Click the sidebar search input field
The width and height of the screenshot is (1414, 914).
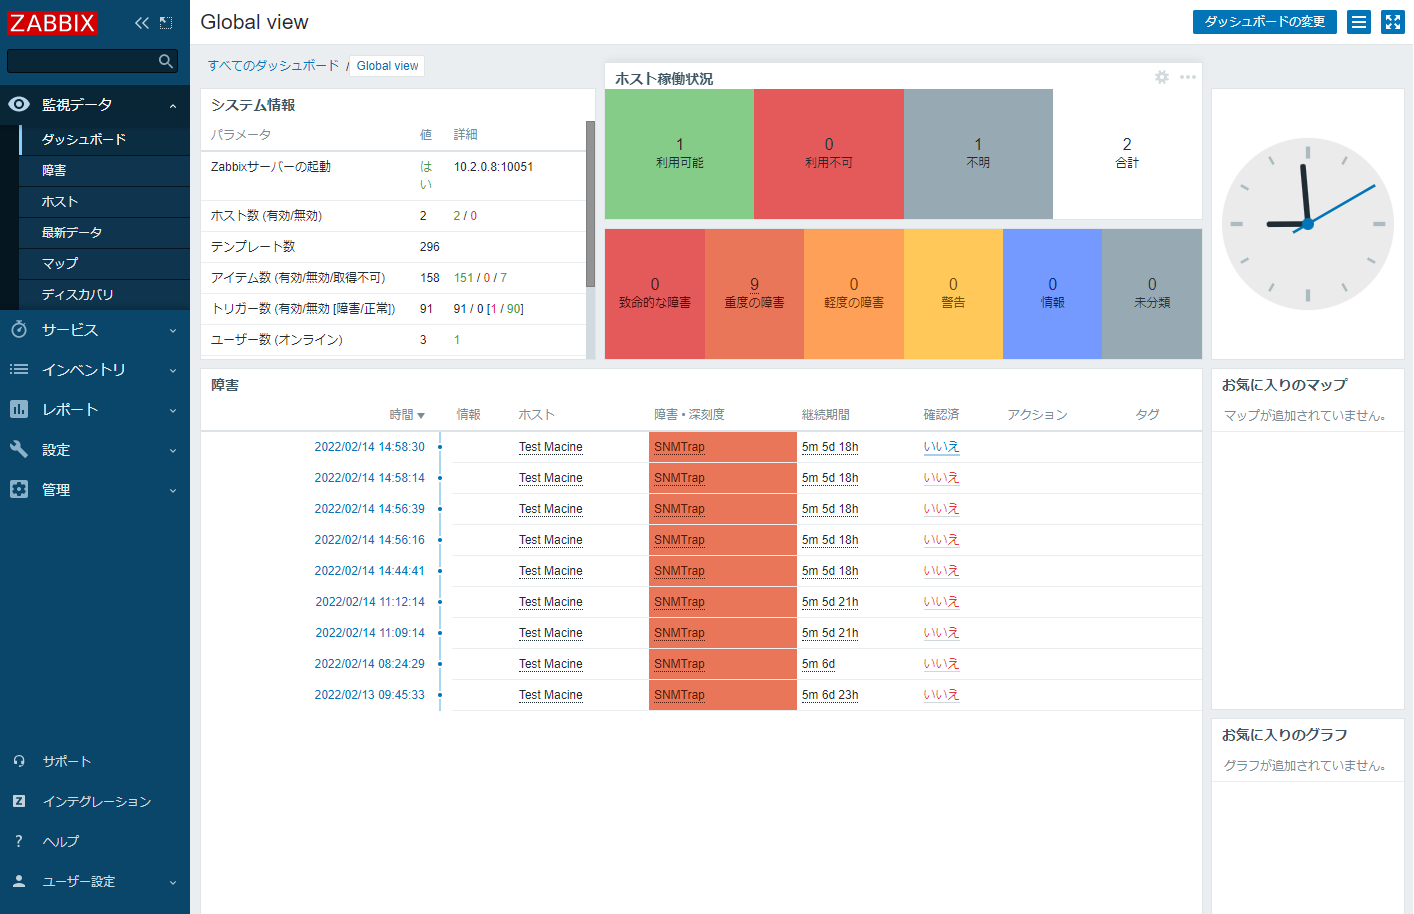[x=92, y=61]
